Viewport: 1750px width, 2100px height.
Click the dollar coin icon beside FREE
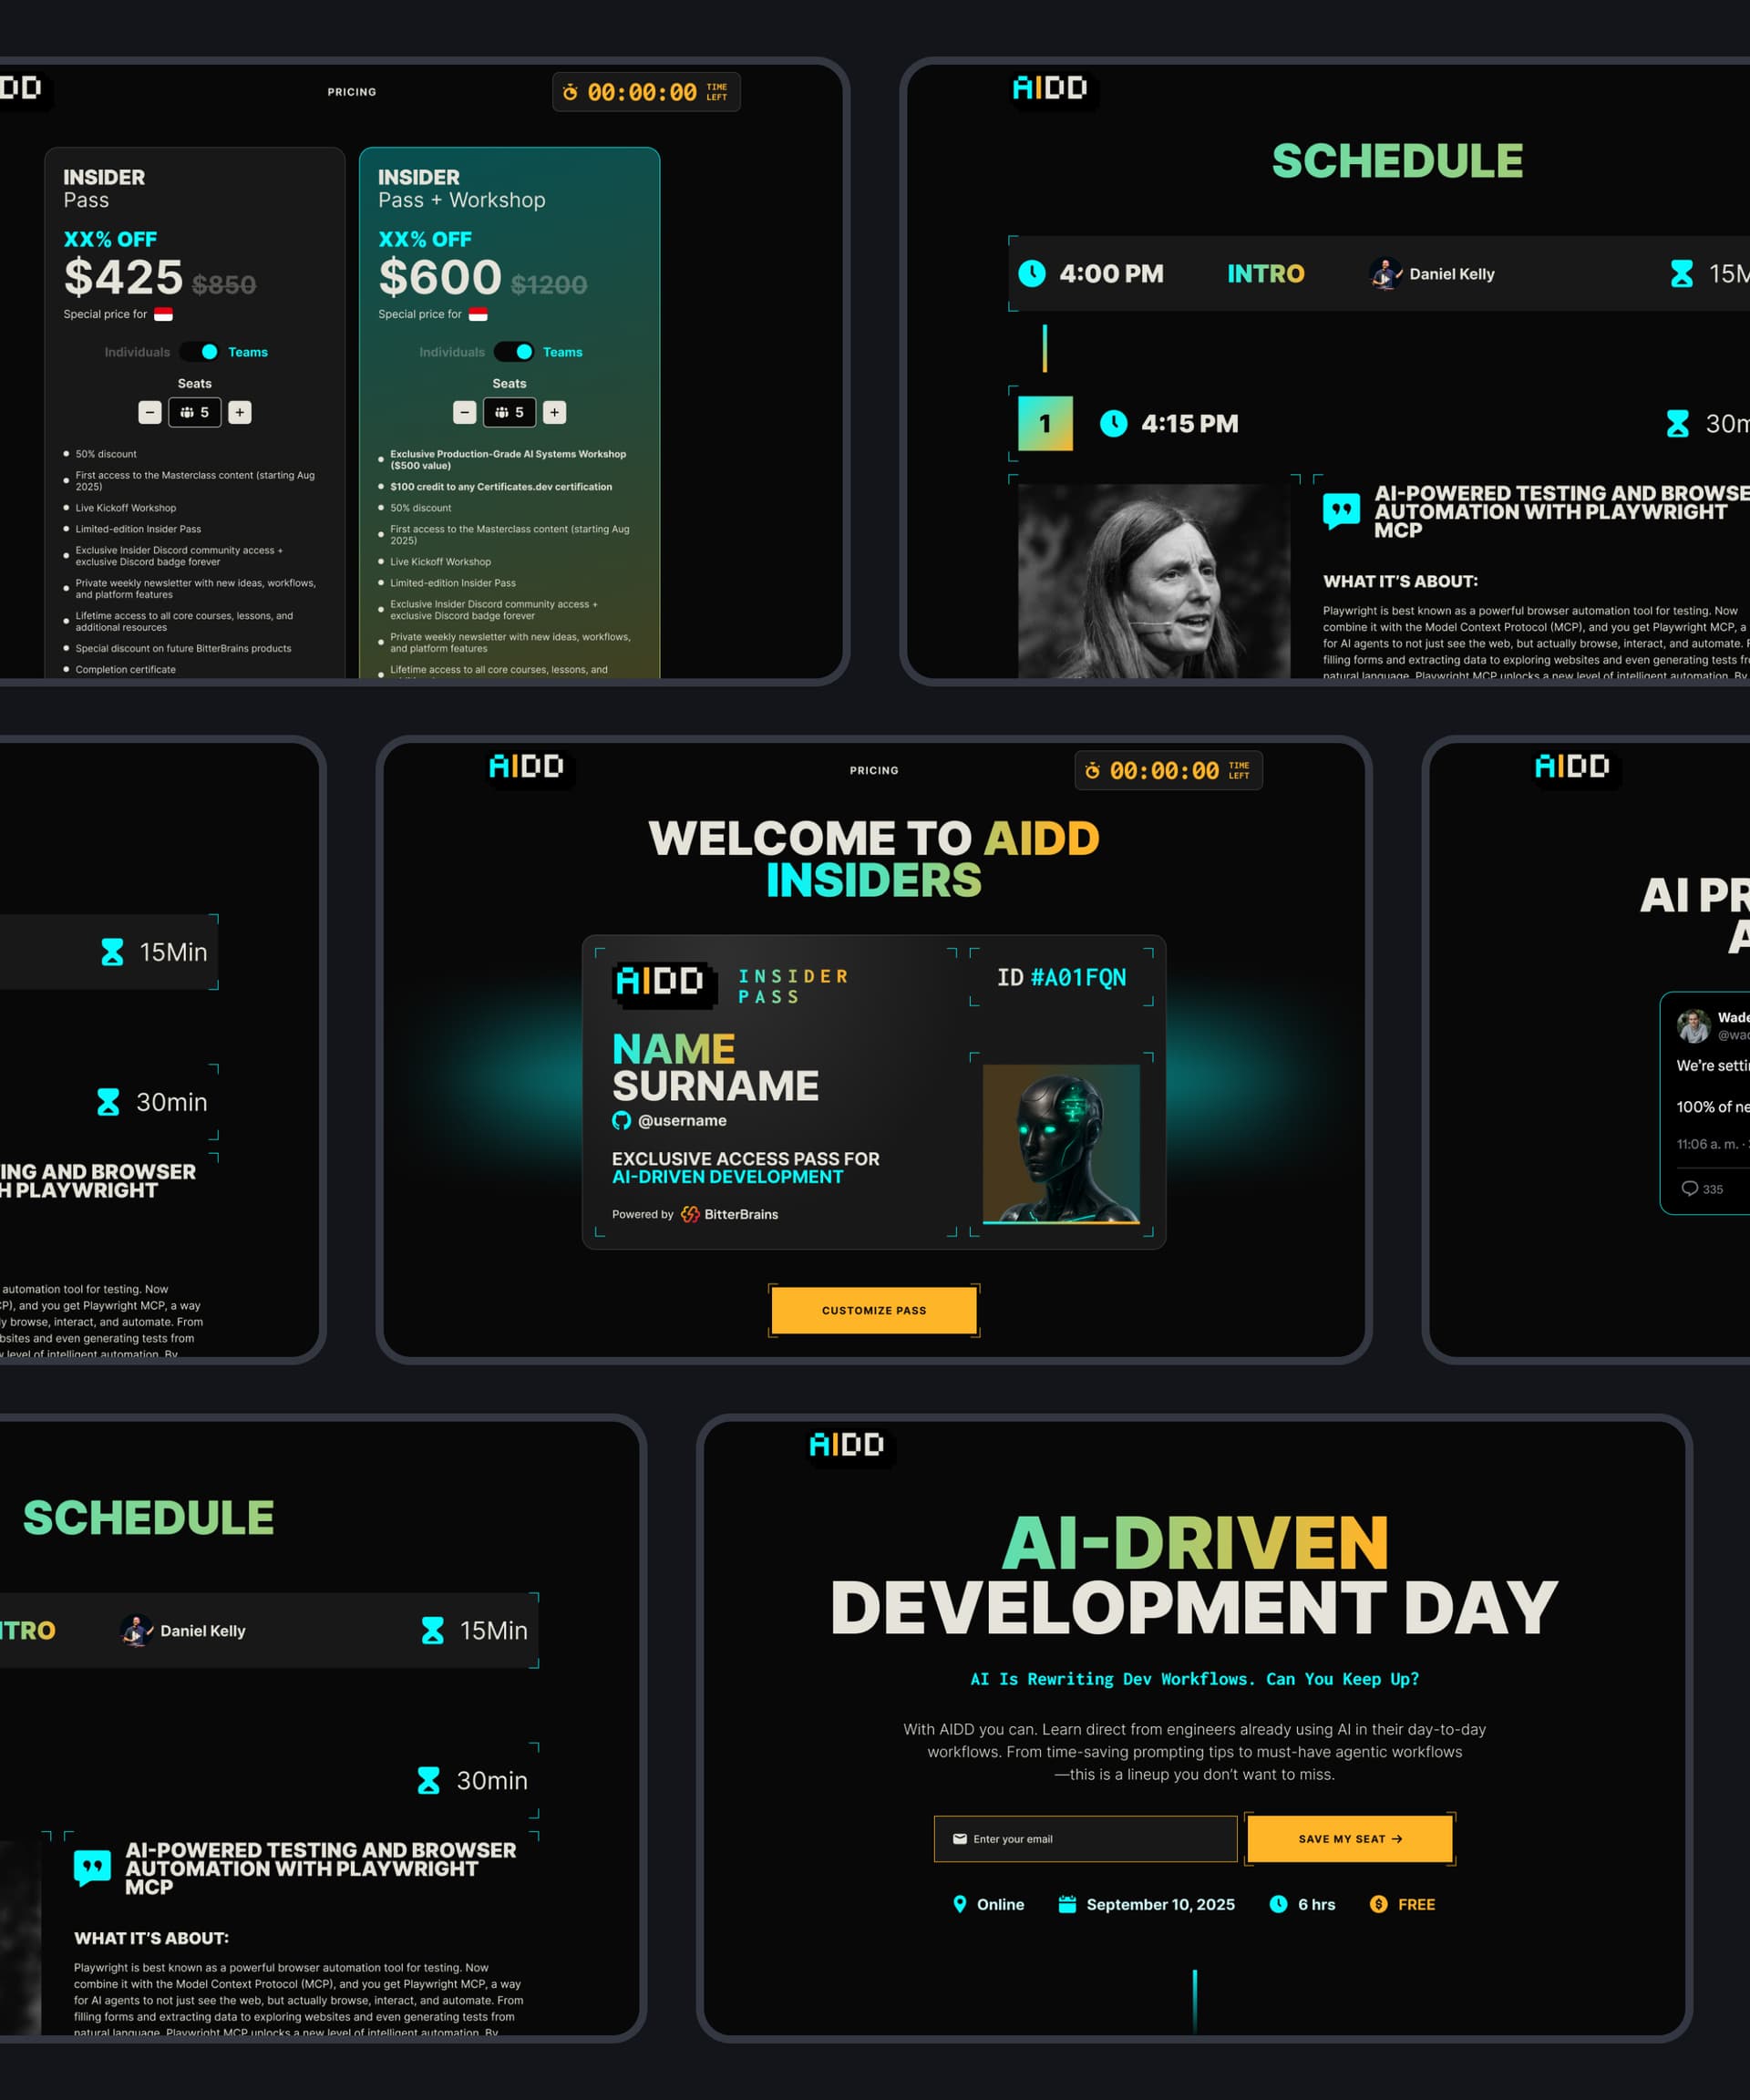pyautogui.click(x=1378, y=1904)
